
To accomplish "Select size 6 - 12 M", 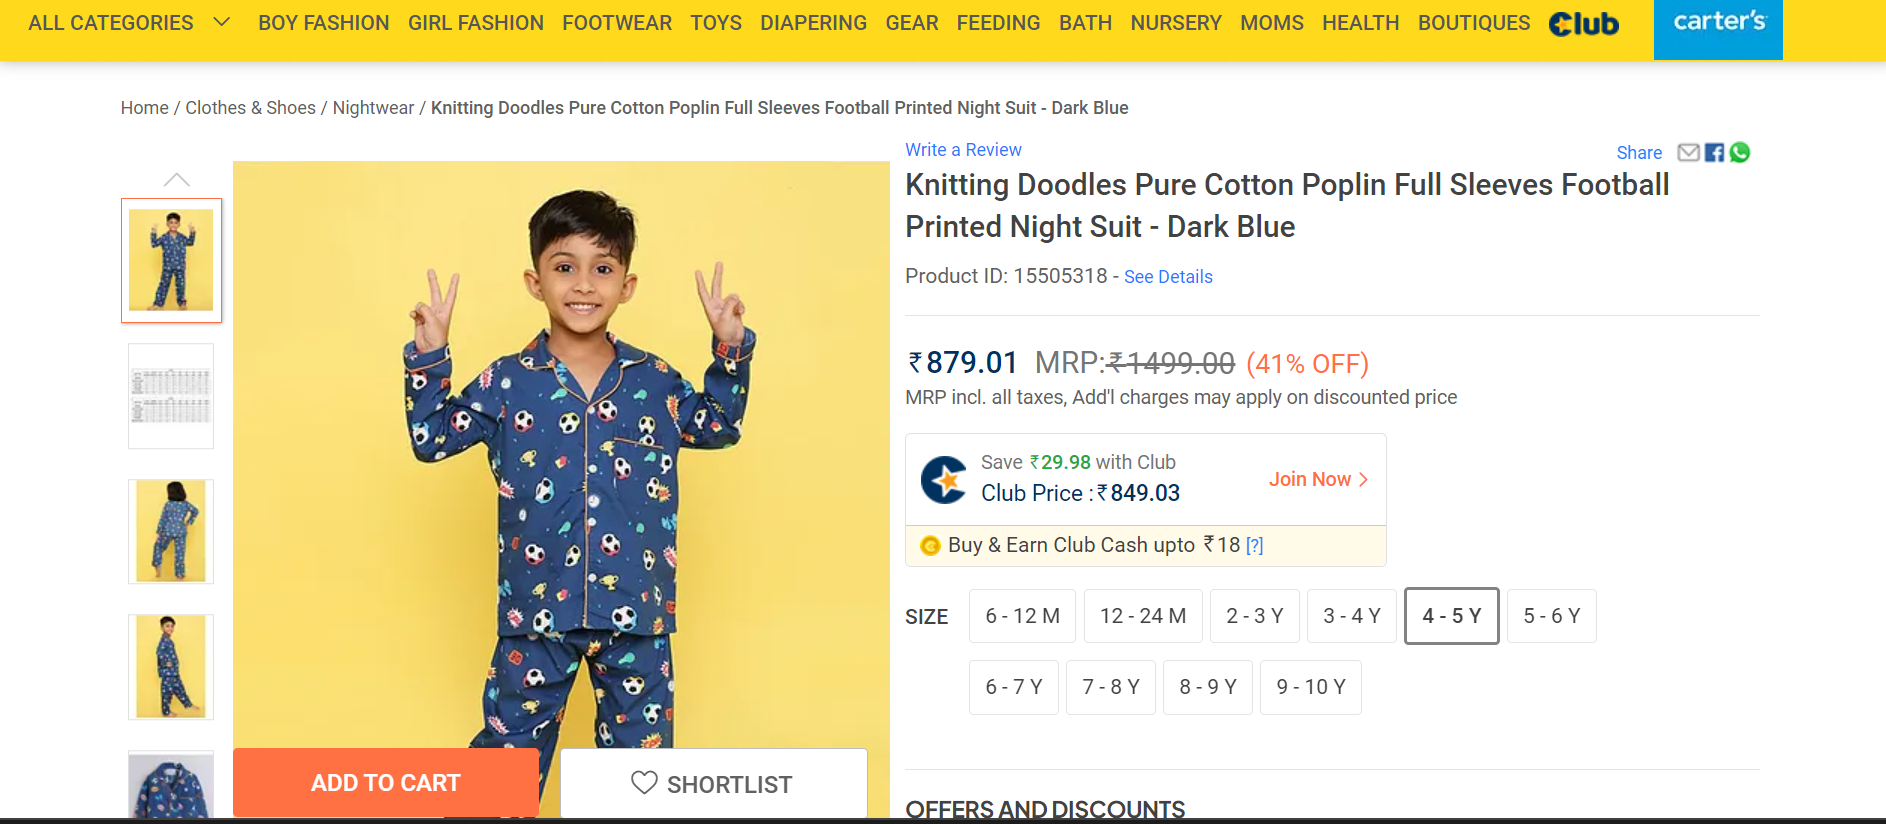I will pyautogui.click(x=1022, y=616).
